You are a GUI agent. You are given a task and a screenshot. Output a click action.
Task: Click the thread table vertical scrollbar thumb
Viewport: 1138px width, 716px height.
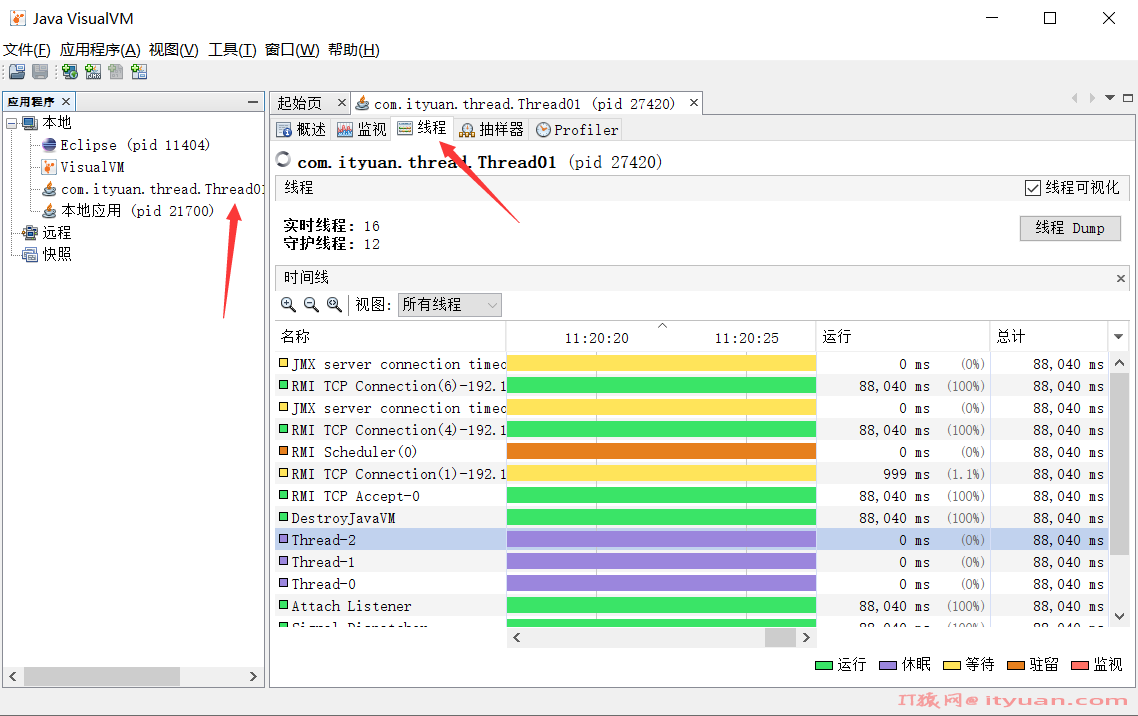coord(1119,464)
